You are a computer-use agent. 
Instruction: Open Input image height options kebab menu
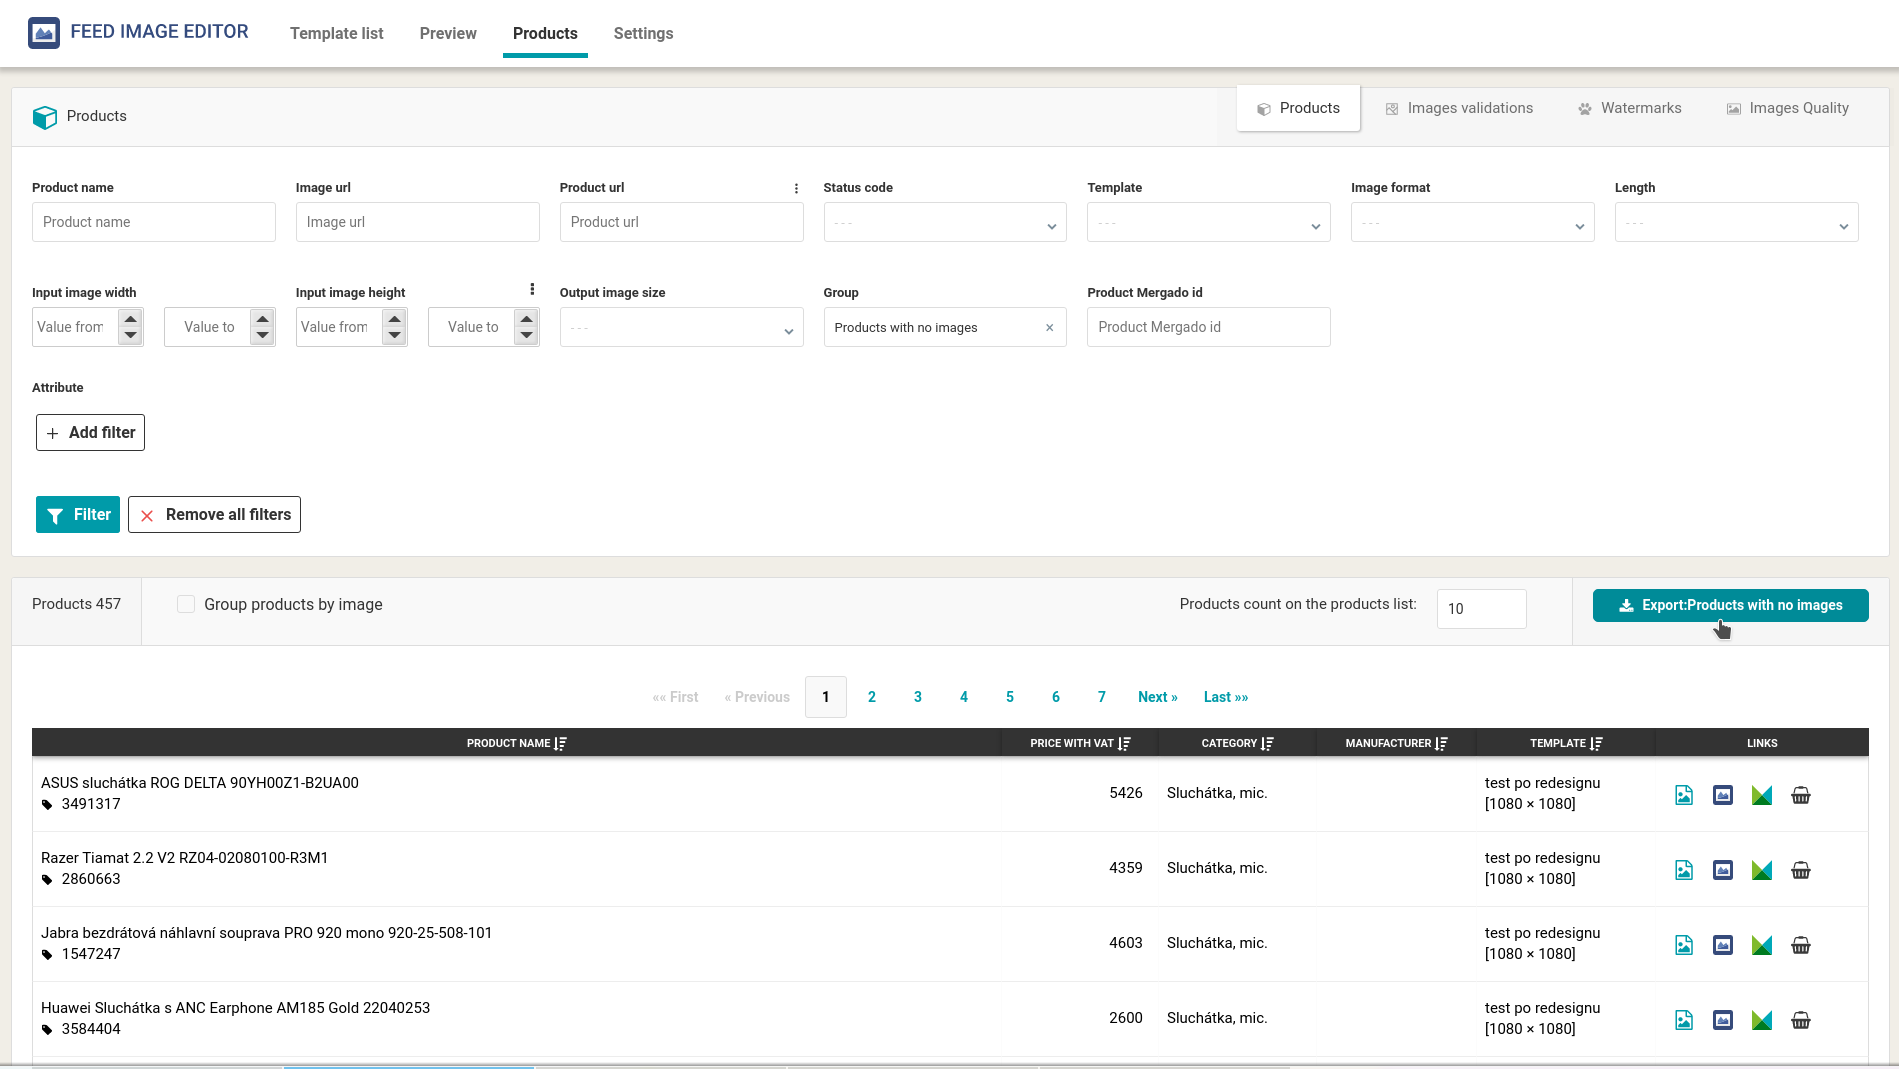coord(532,289)
